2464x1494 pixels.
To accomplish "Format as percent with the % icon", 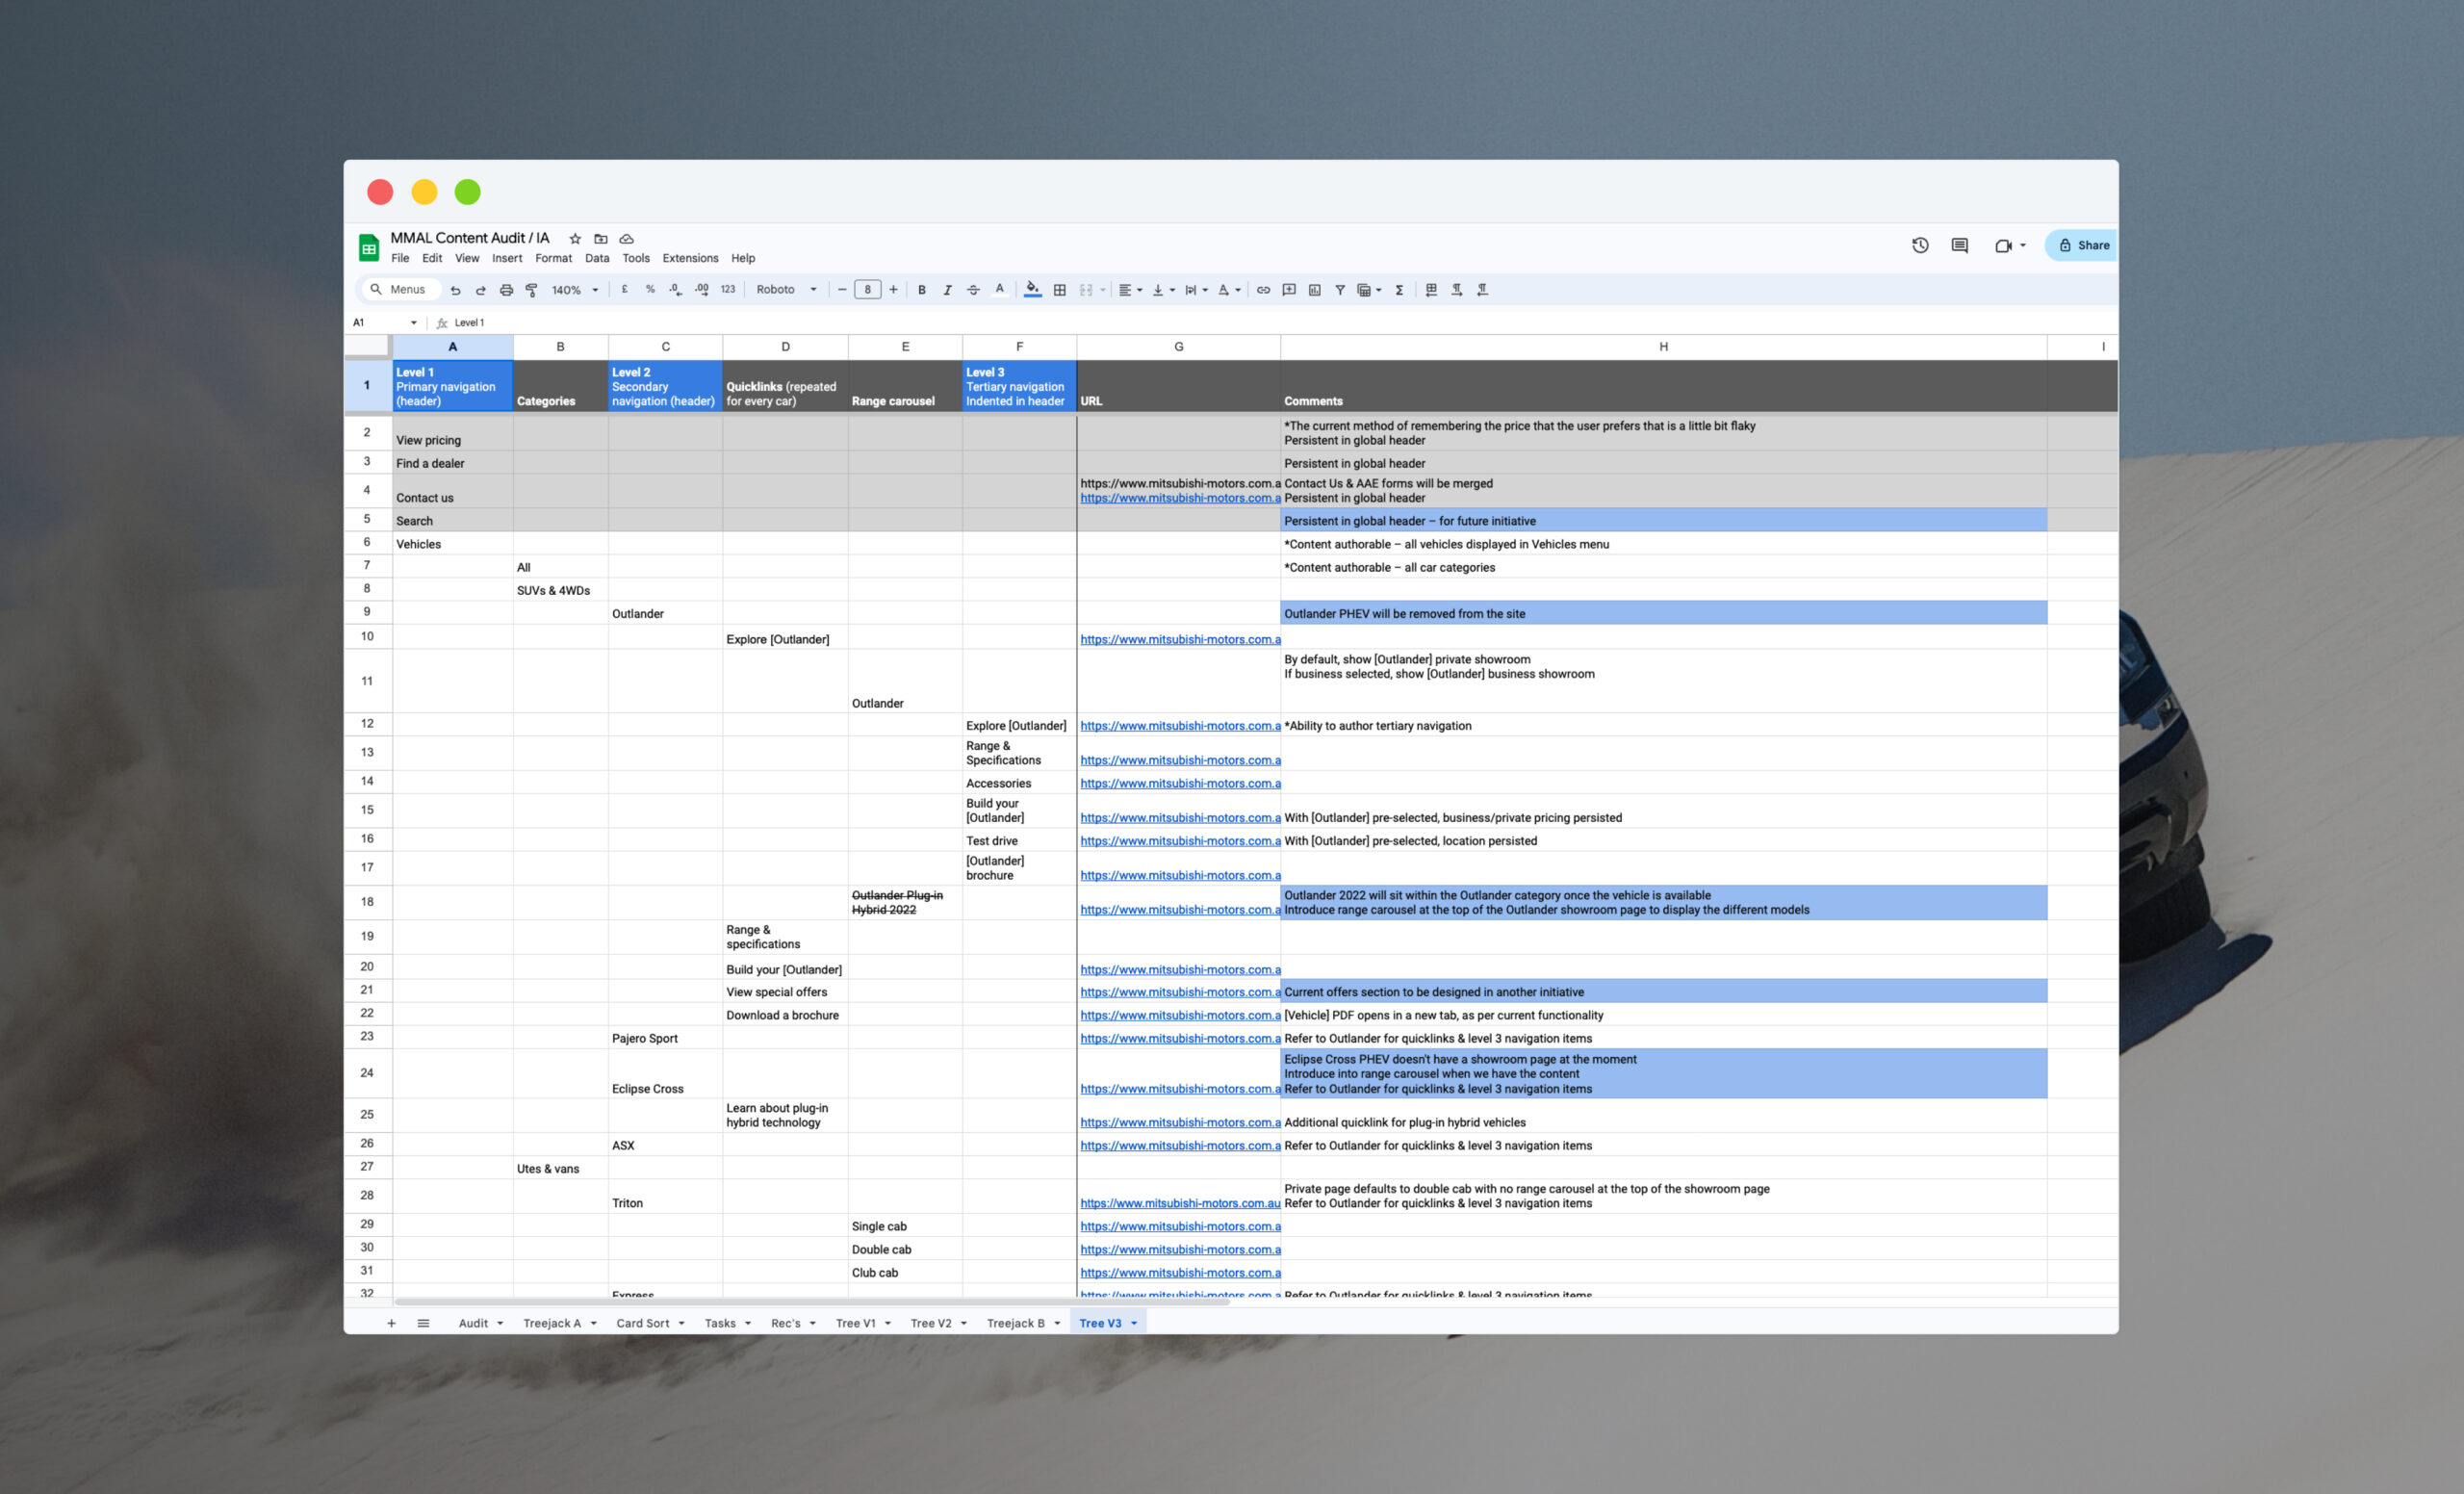I will pyautogui.click(x=650, y=289).
